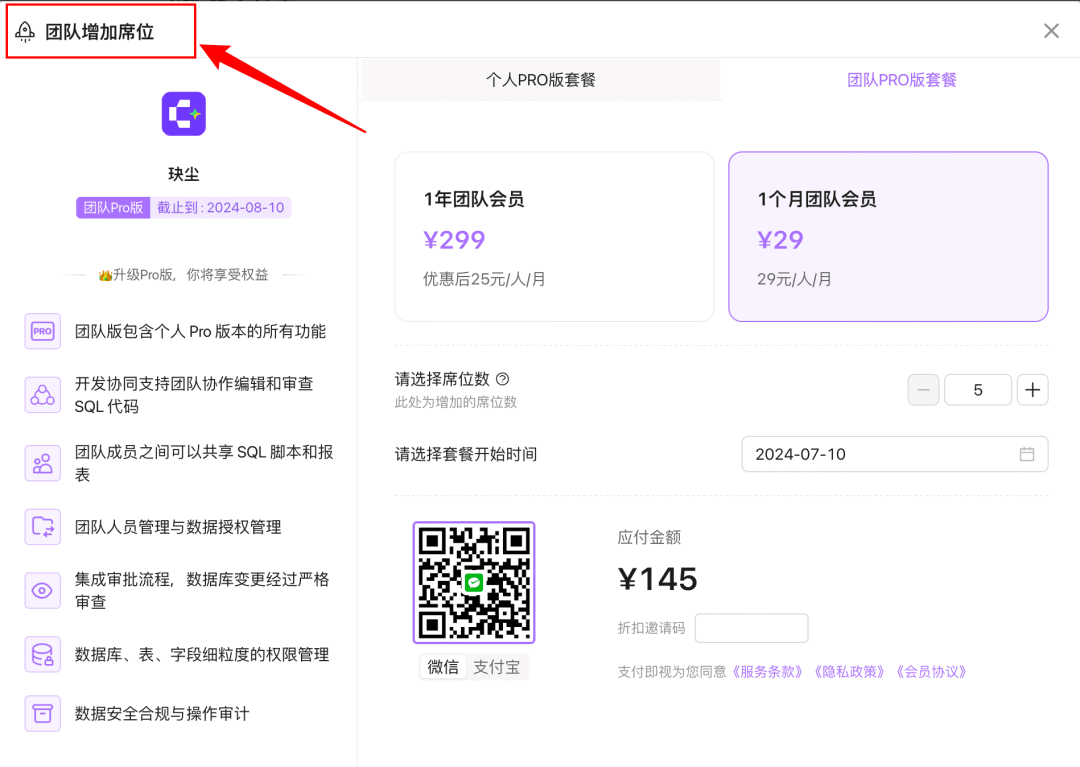Increase seat count with plus button
Viewport: 1080px width, 767px height.
pyautogui.click(x=1032, y=390)
